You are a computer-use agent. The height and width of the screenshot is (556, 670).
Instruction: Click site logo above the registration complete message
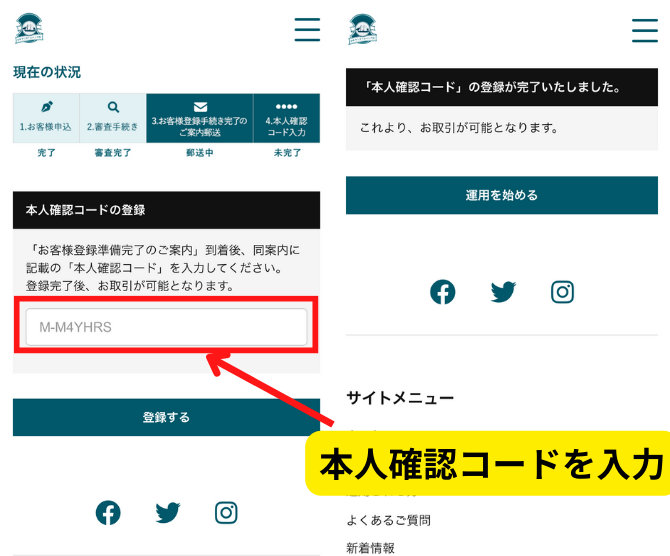pyautogui.click(x=363, y=29)
